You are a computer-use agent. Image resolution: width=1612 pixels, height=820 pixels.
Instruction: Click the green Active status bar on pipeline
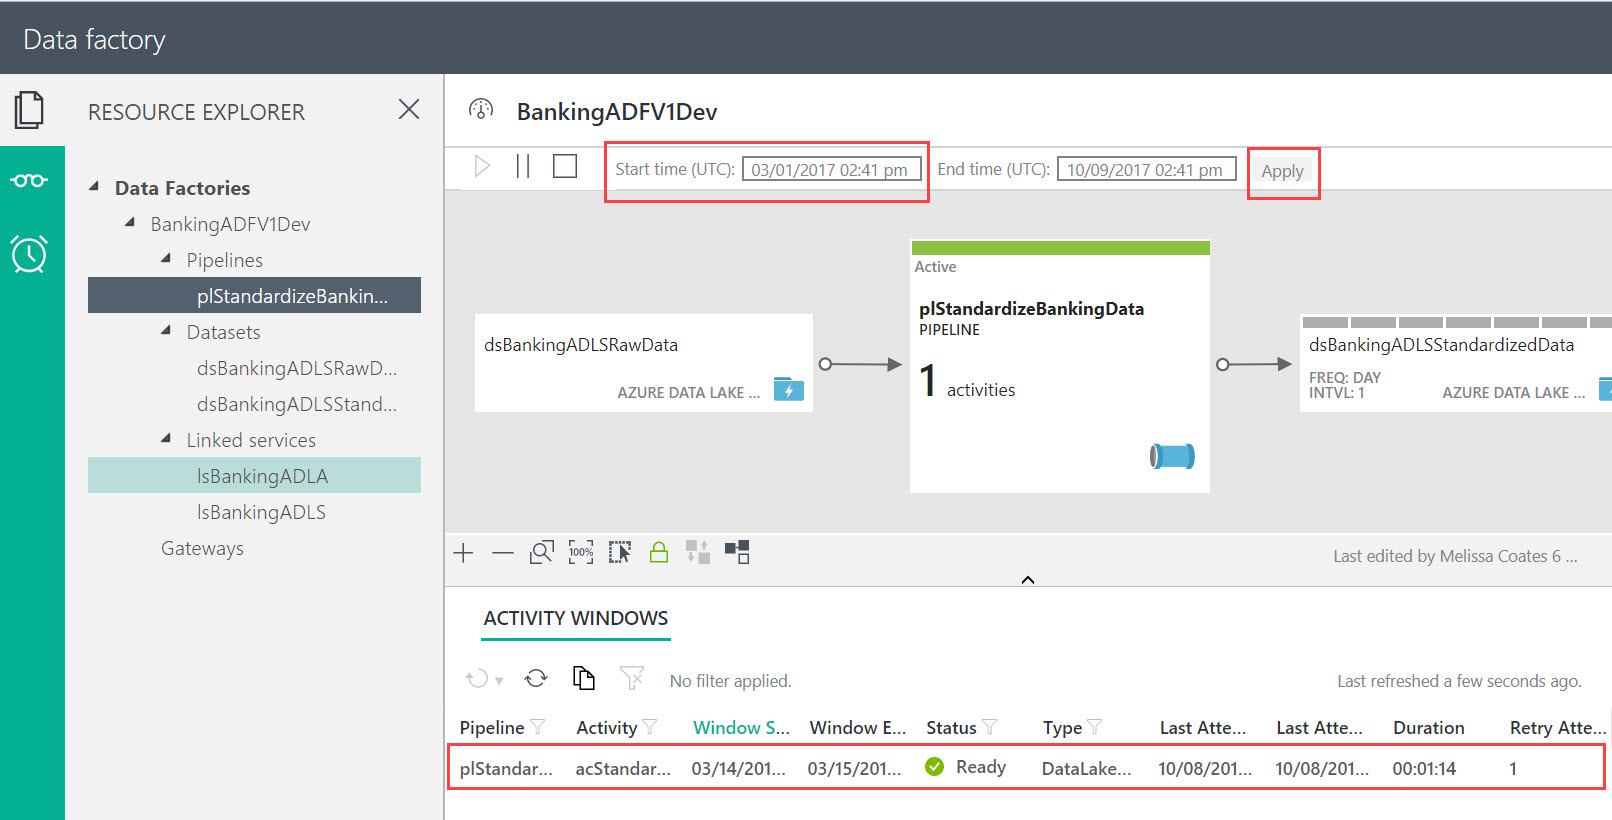coord(1060,248)
